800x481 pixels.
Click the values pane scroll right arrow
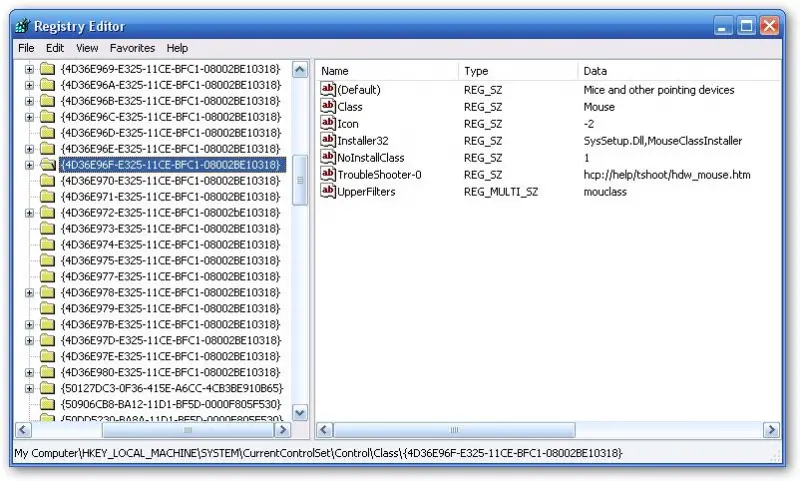(771, 430)
